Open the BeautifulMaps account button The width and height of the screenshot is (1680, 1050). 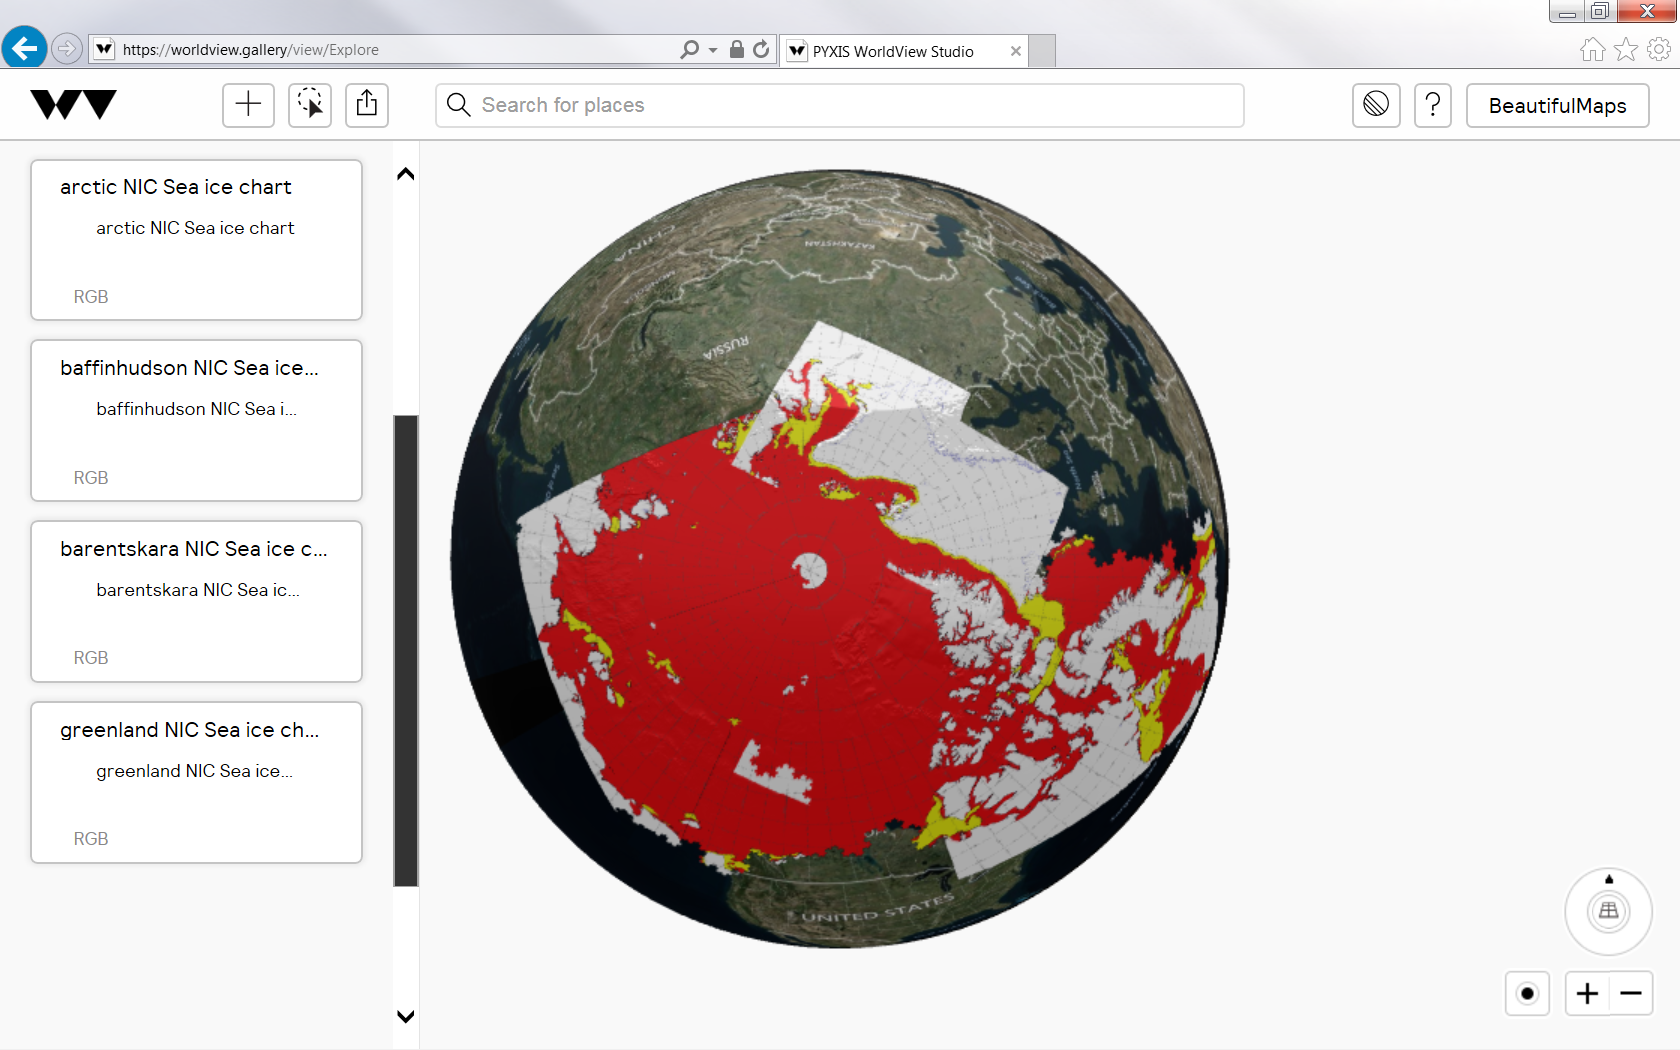pos(1557,105)
